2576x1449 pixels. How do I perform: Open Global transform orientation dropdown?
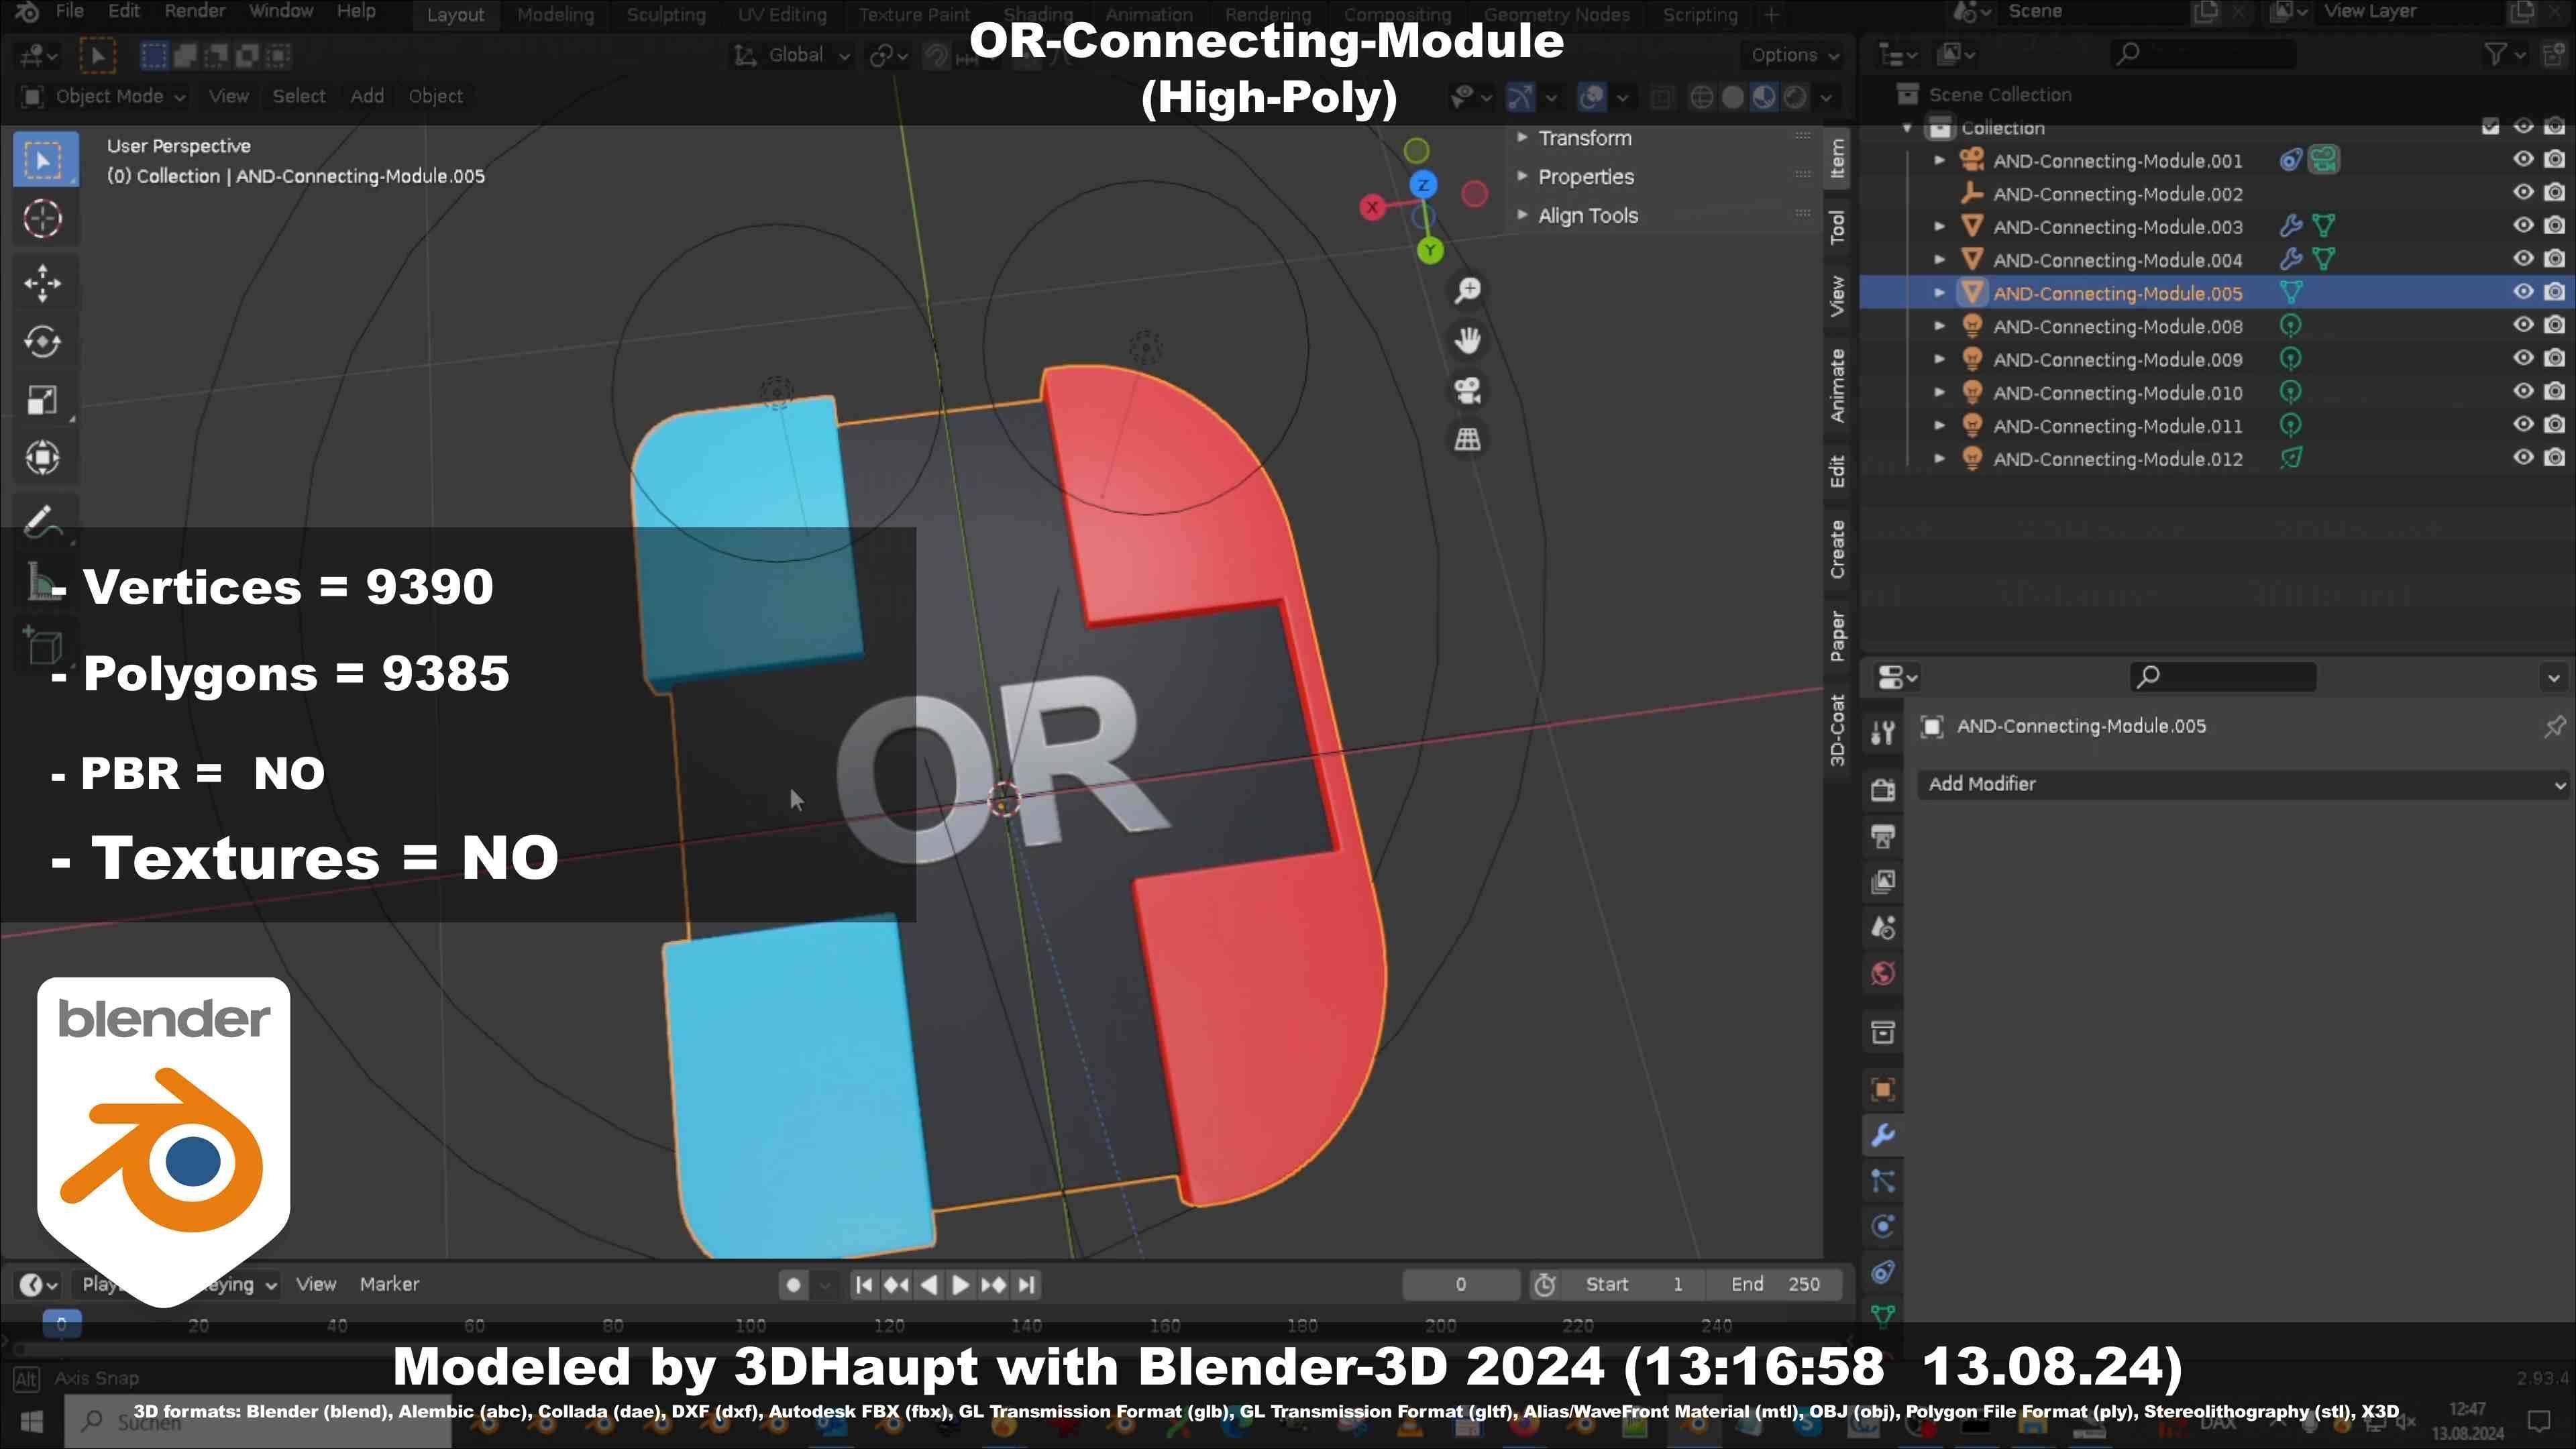pyautogui.click(x=793, y=56)
